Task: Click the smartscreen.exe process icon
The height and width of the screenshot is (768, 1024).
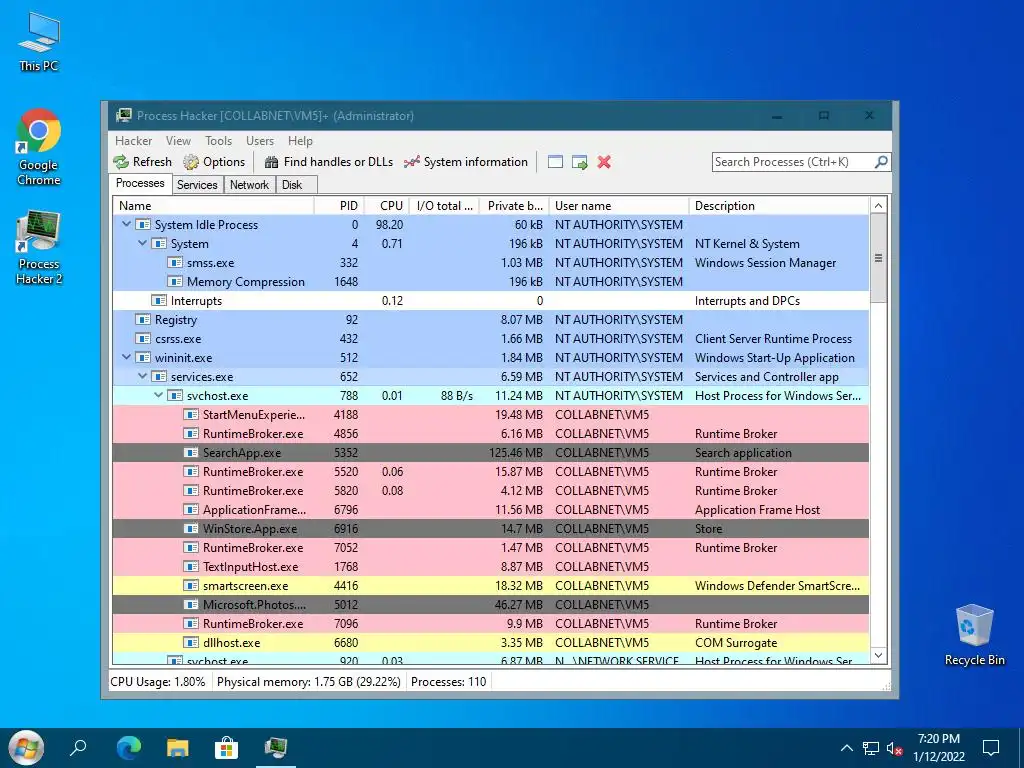Action: [191, 586]
